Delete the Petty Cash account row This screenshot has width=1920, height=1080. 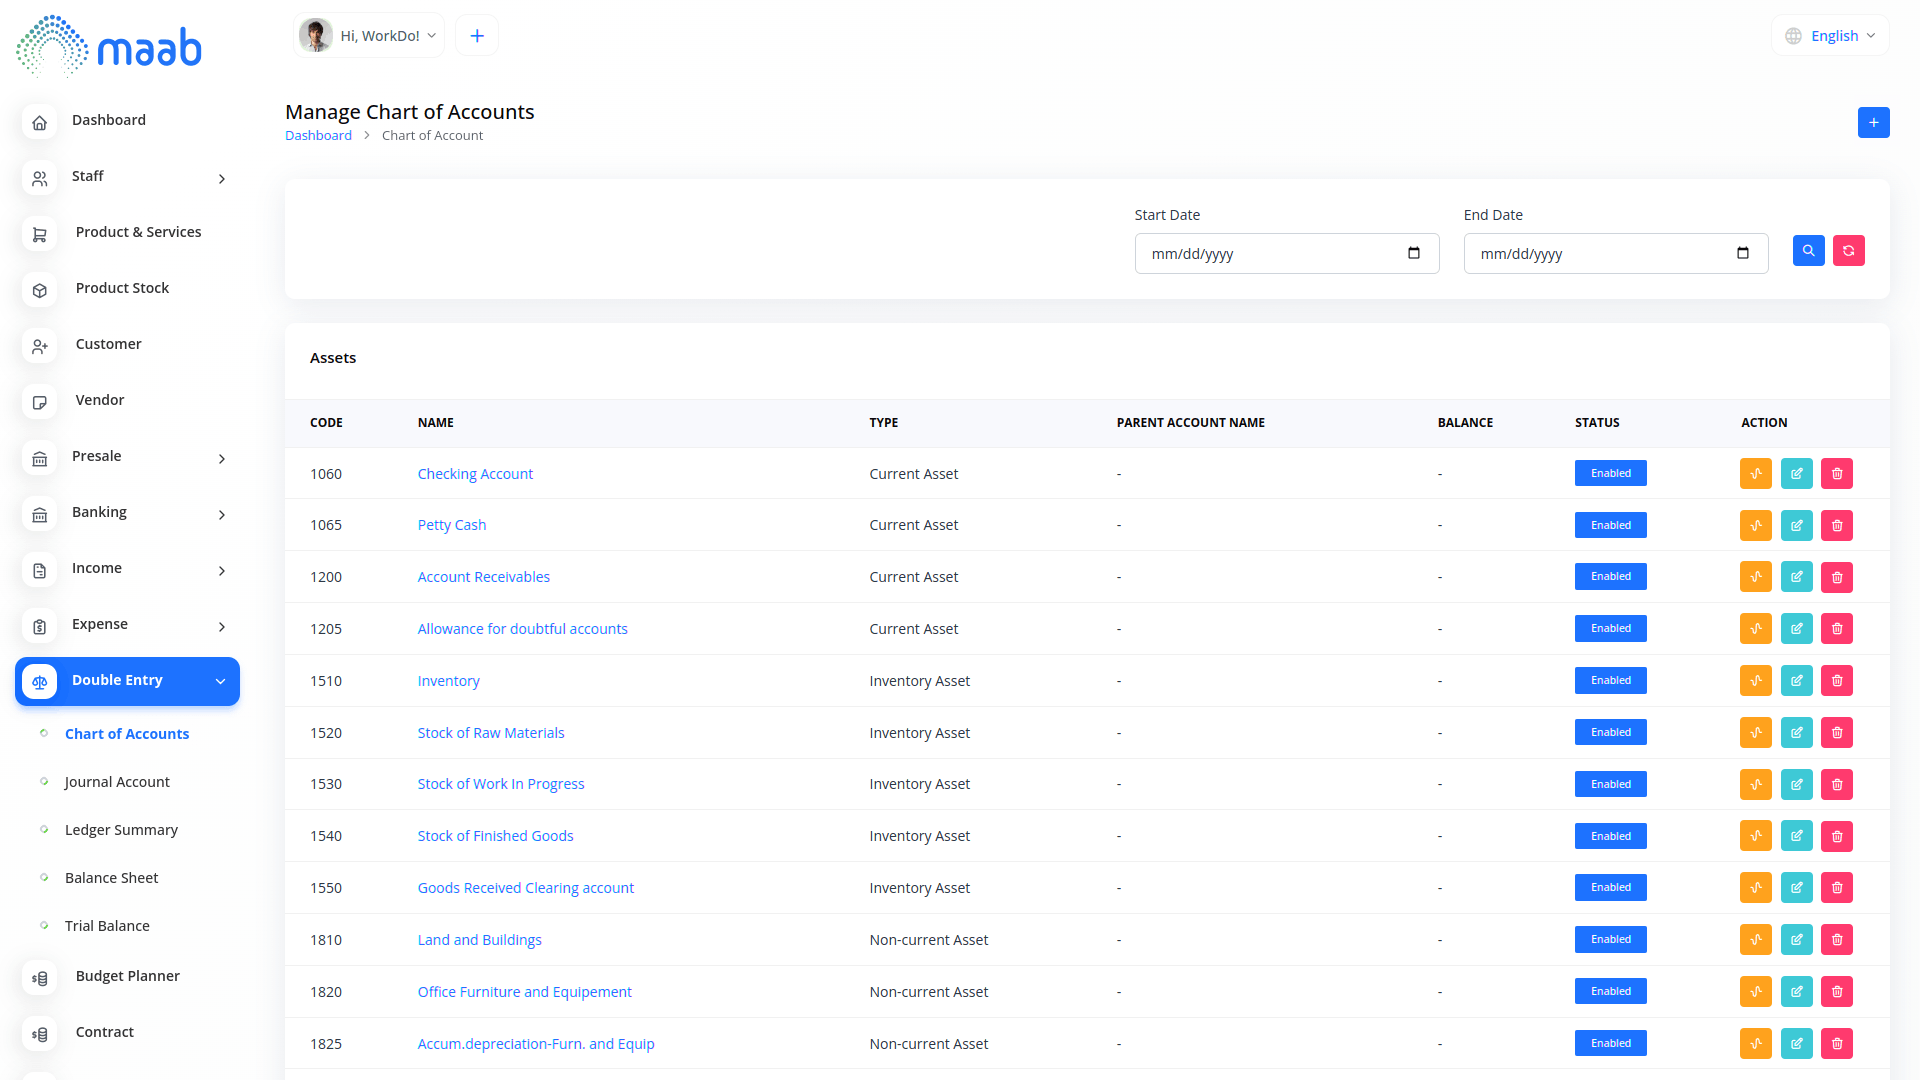coord(1837,526)
